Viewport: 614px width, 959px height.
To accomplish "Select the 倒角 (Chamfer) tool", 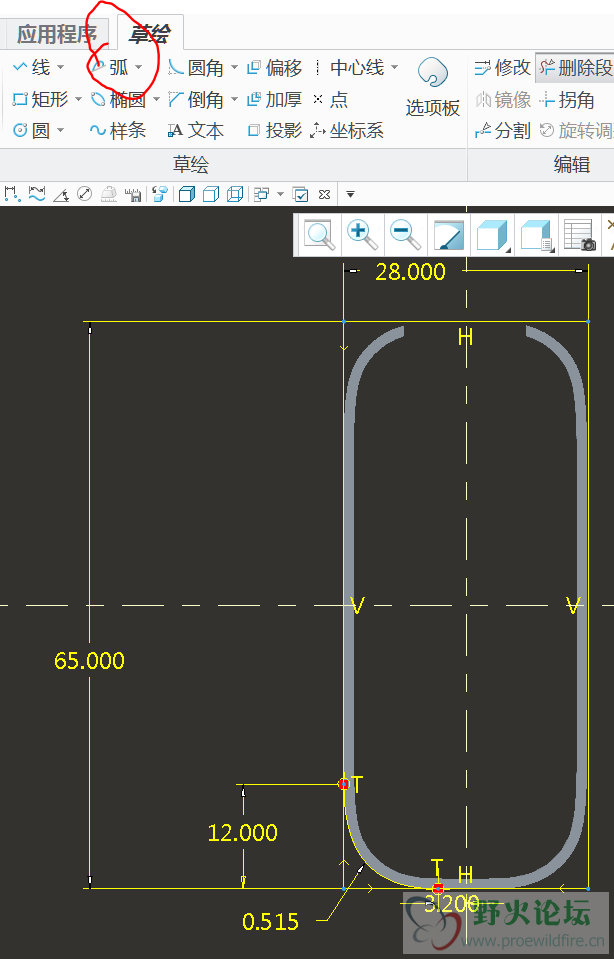I will pyautogui.click(x=196, y=99).
